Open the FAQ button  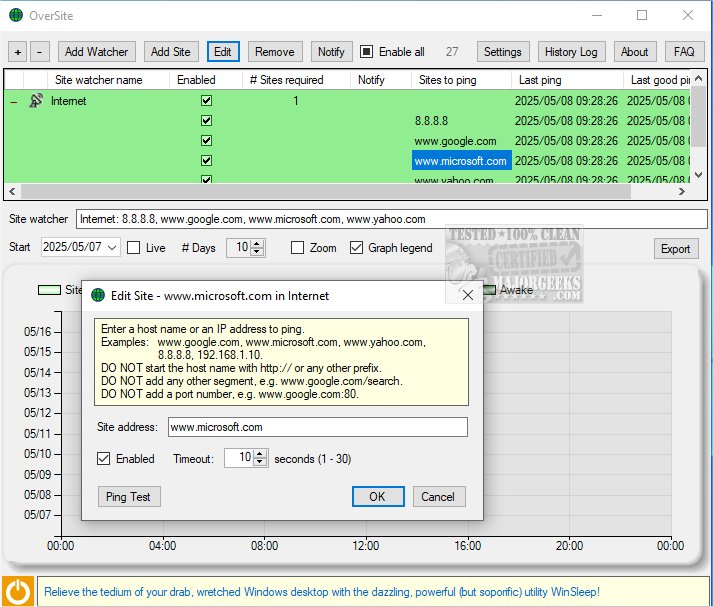click(x=684, y=52)
